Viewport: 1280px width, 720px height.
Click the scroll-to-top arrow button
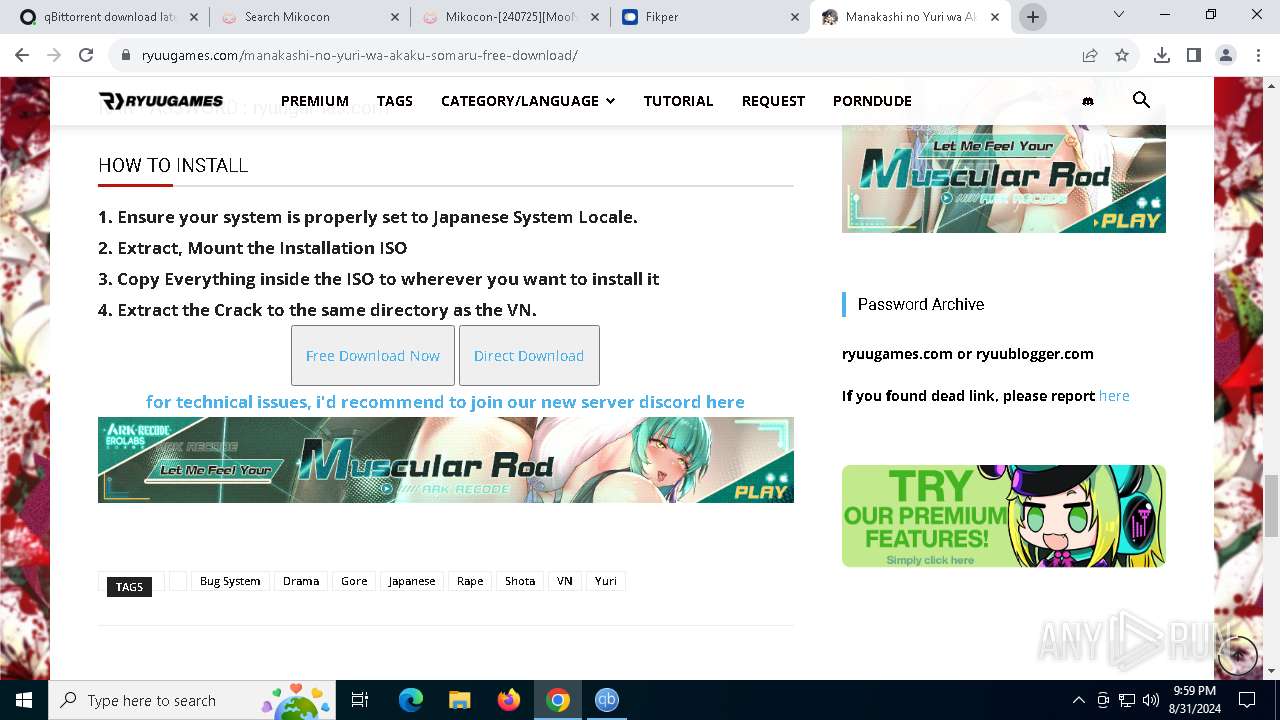pos(1238,655)
